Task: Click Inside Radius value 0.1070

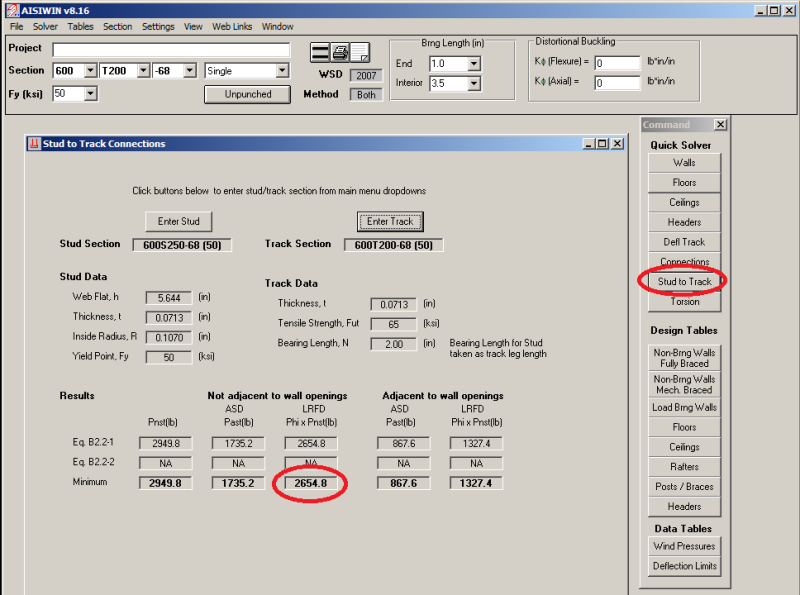Action: pos(169,338)
